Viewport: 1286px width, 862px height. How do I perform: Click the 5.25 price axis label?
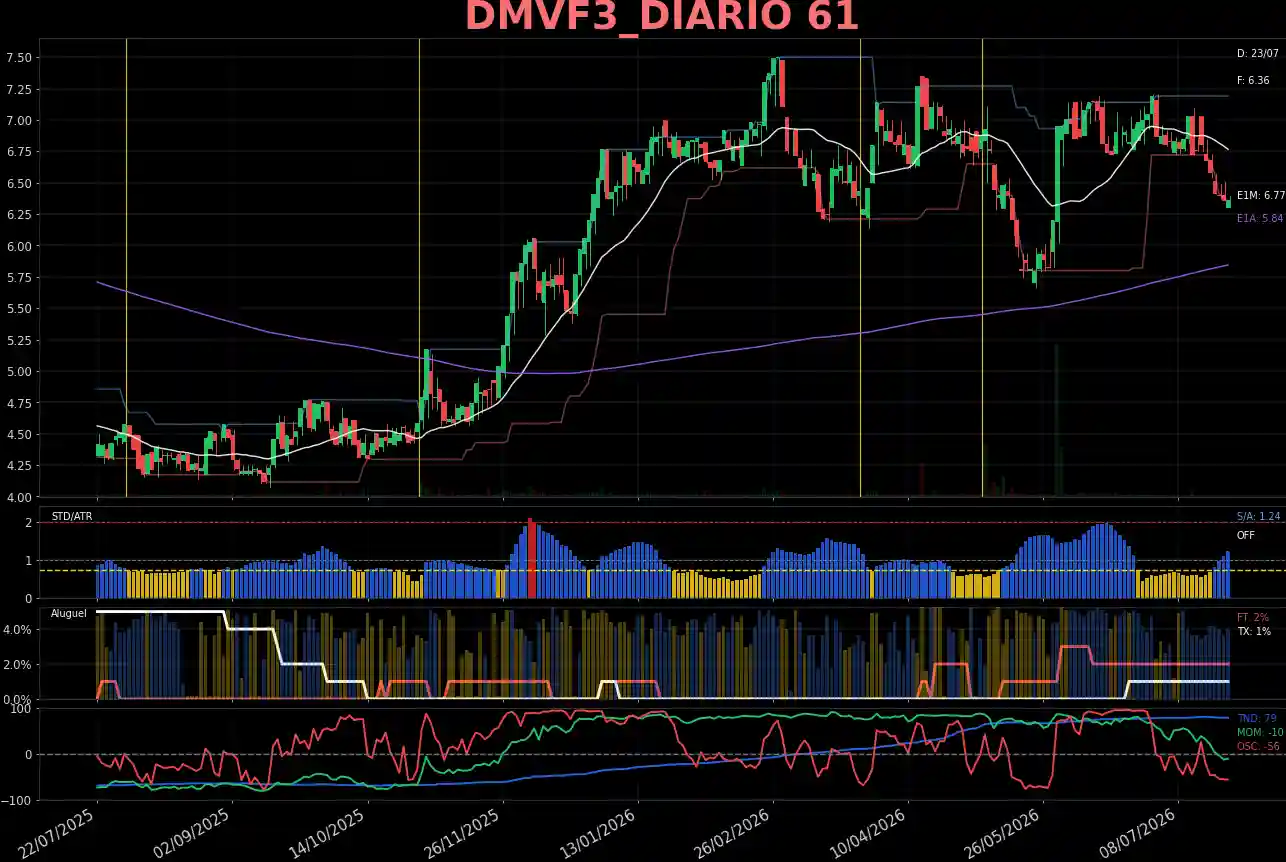20,341
